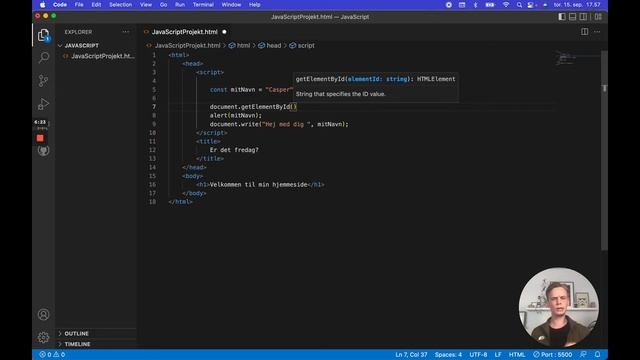Open the editor More Actions ellipsis
The height and width of the screenshot is (360, 640).
[597, 32]
